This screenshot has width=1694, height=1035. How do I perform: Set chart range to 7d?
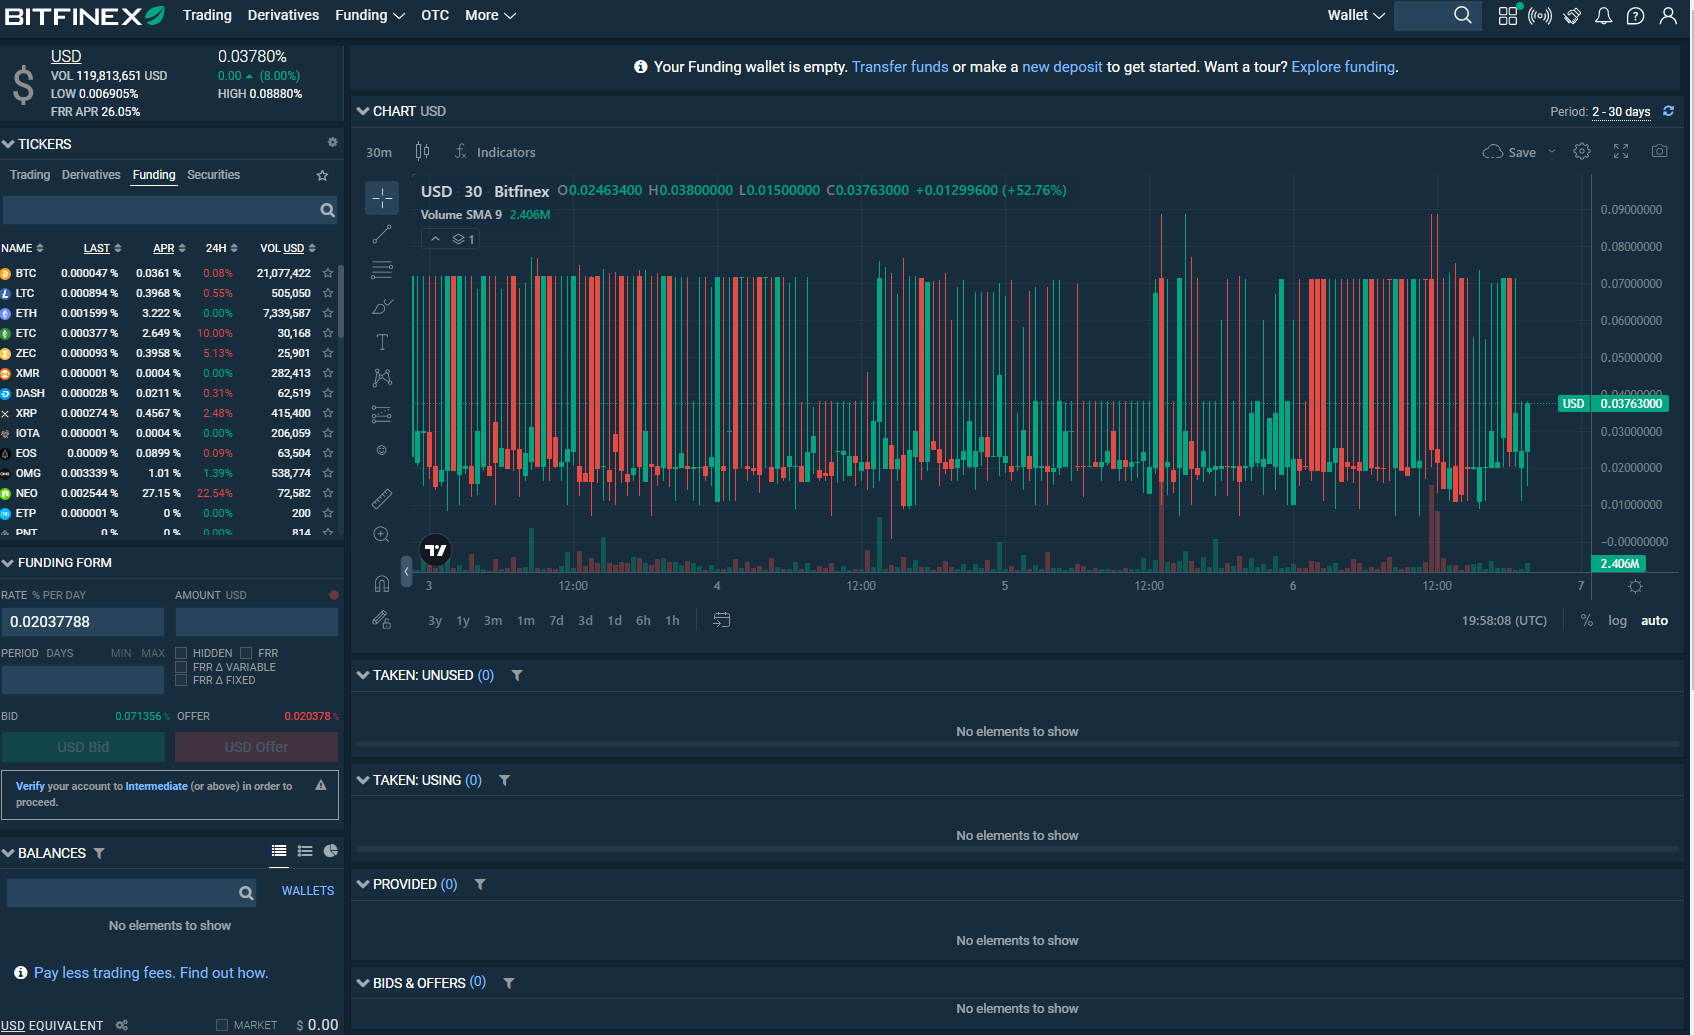click(556, 621)
